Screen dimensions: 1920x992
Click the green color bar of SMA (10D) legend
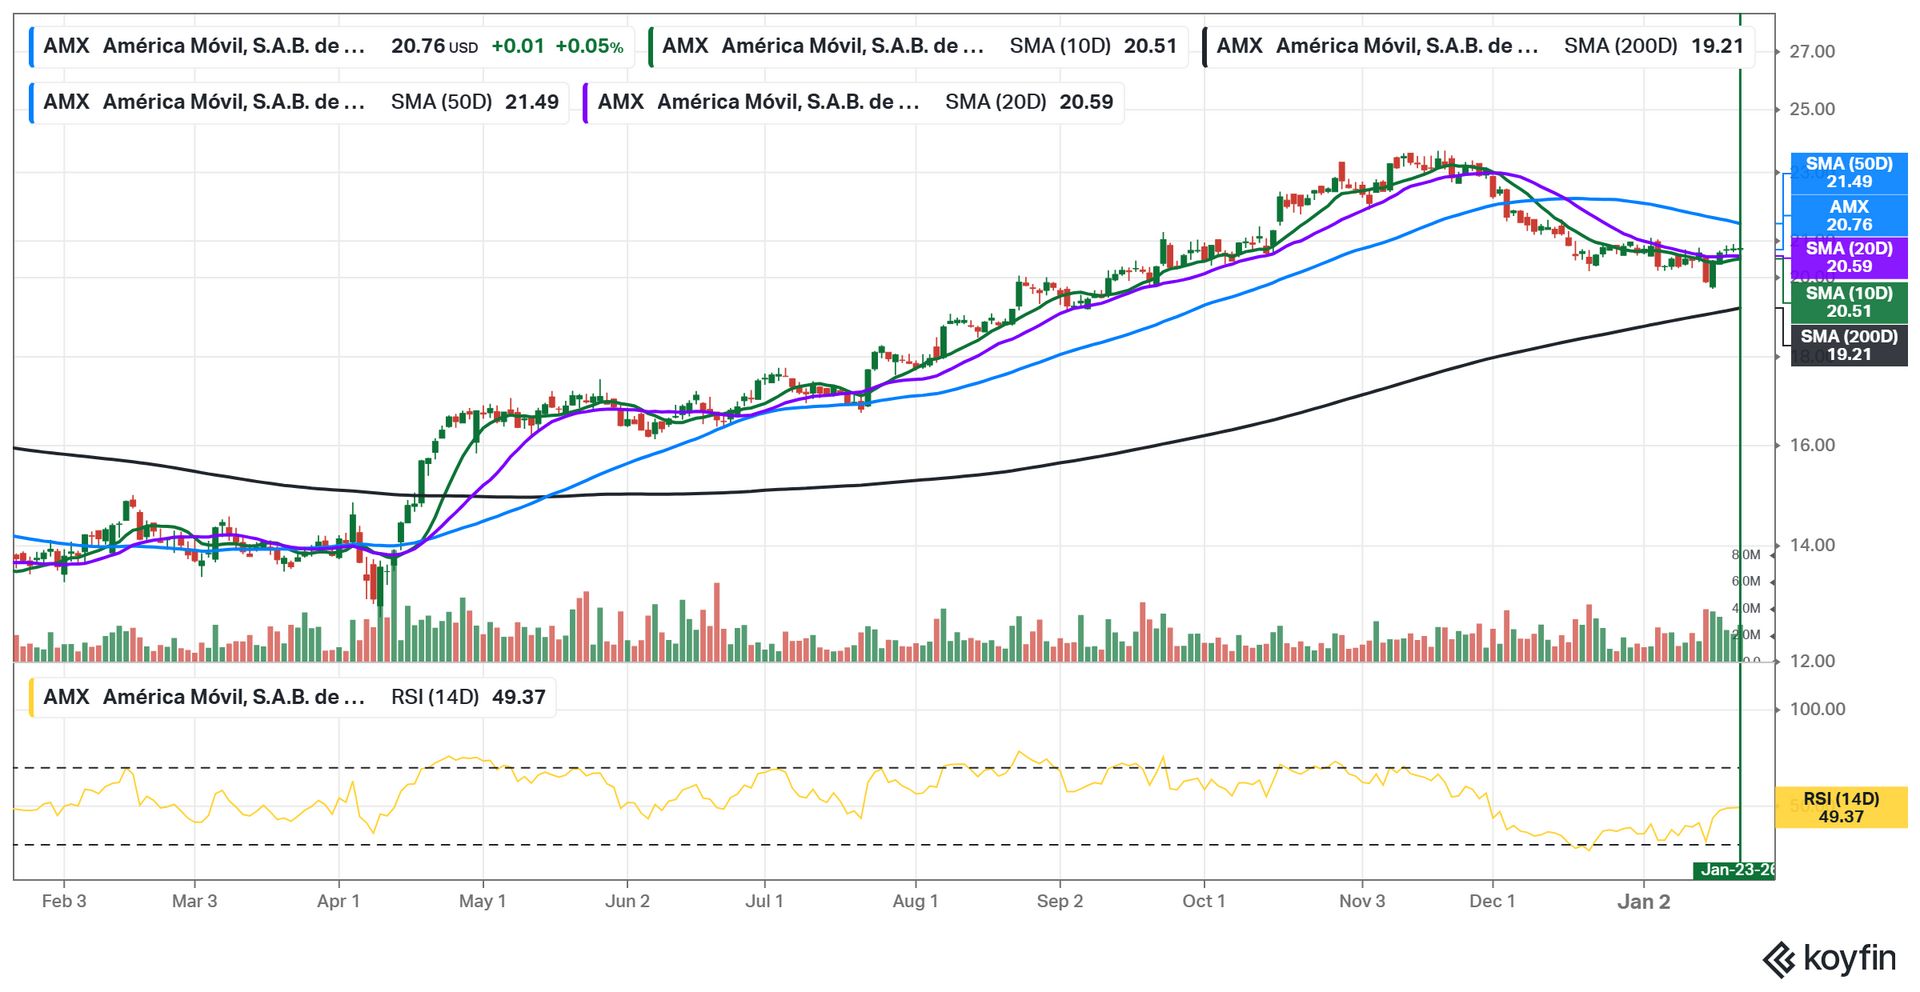coord(650,46)
